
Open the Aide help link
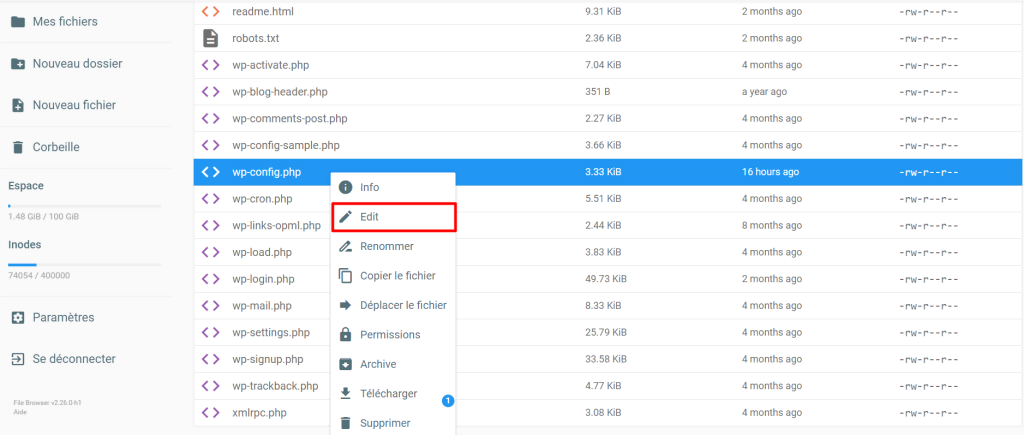coord(18,412)
